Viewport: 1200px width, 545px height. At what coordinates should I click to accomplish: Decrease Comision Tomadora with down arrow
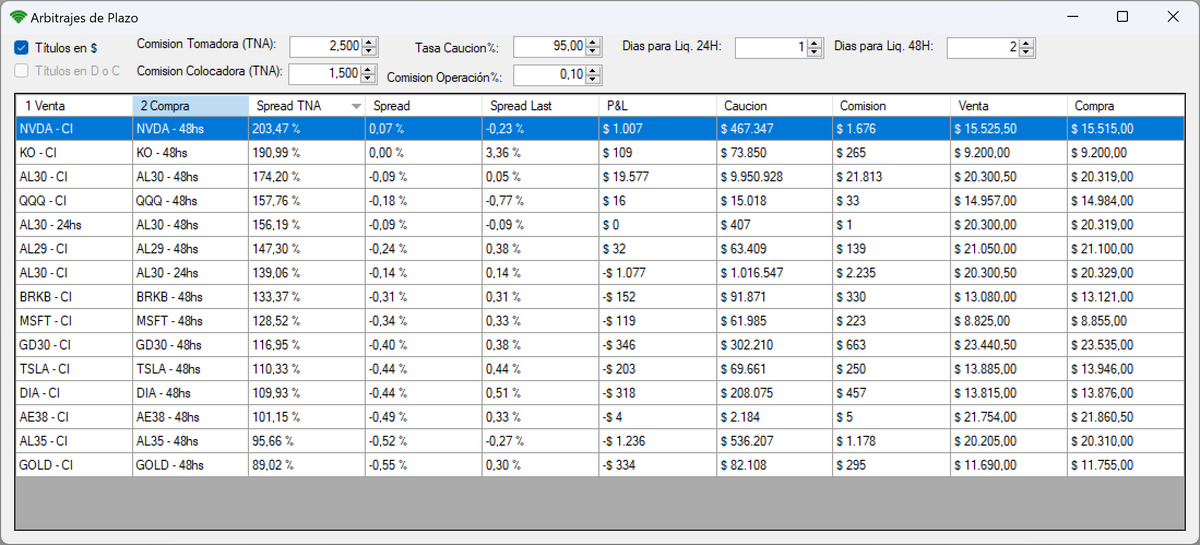(x=370, y=51)
